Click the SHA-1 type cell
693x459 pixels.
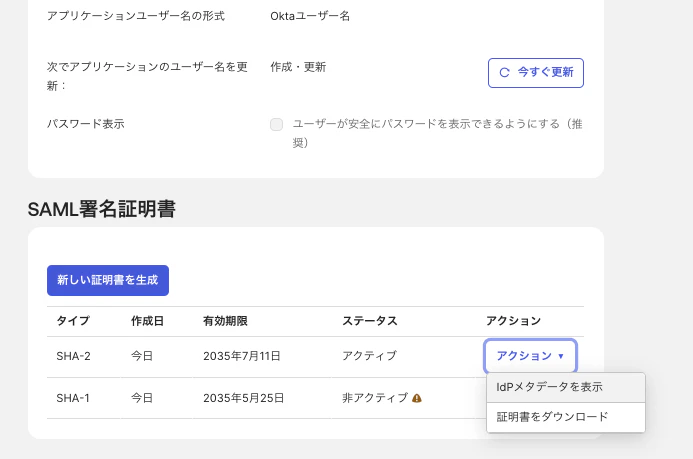pyautogui.click(x=73, y=398)
